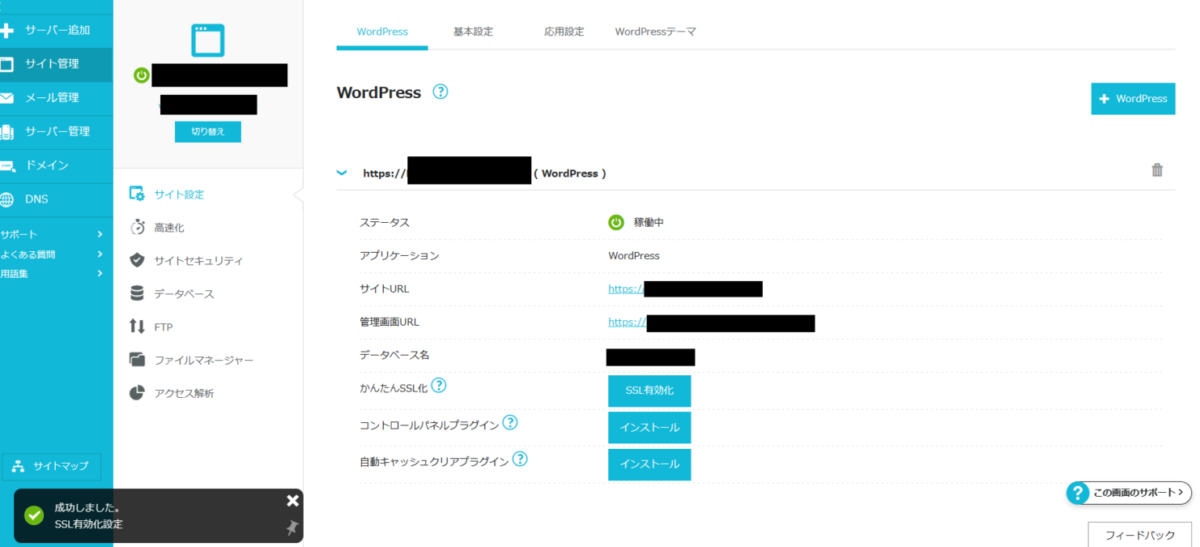Click the ステータス label
Screen dimensions: 1200x547
click(x=384, y=222)
